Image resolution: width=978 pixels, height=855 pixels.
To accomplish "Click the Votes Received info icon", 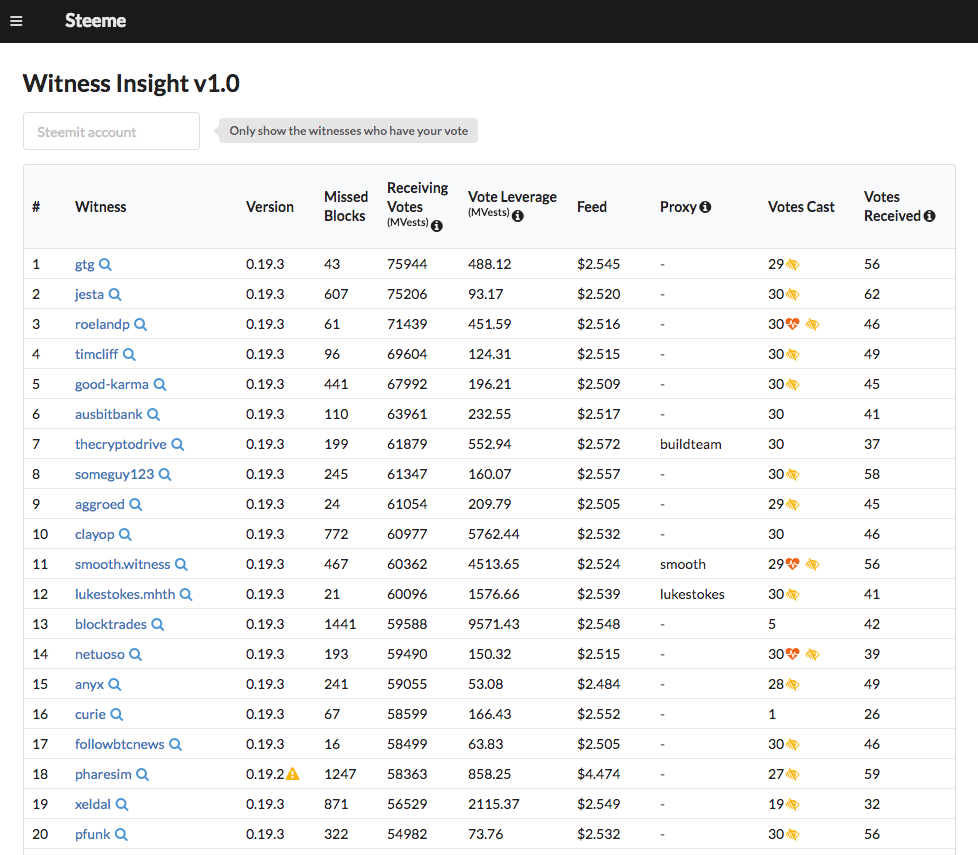I will 929,216.
